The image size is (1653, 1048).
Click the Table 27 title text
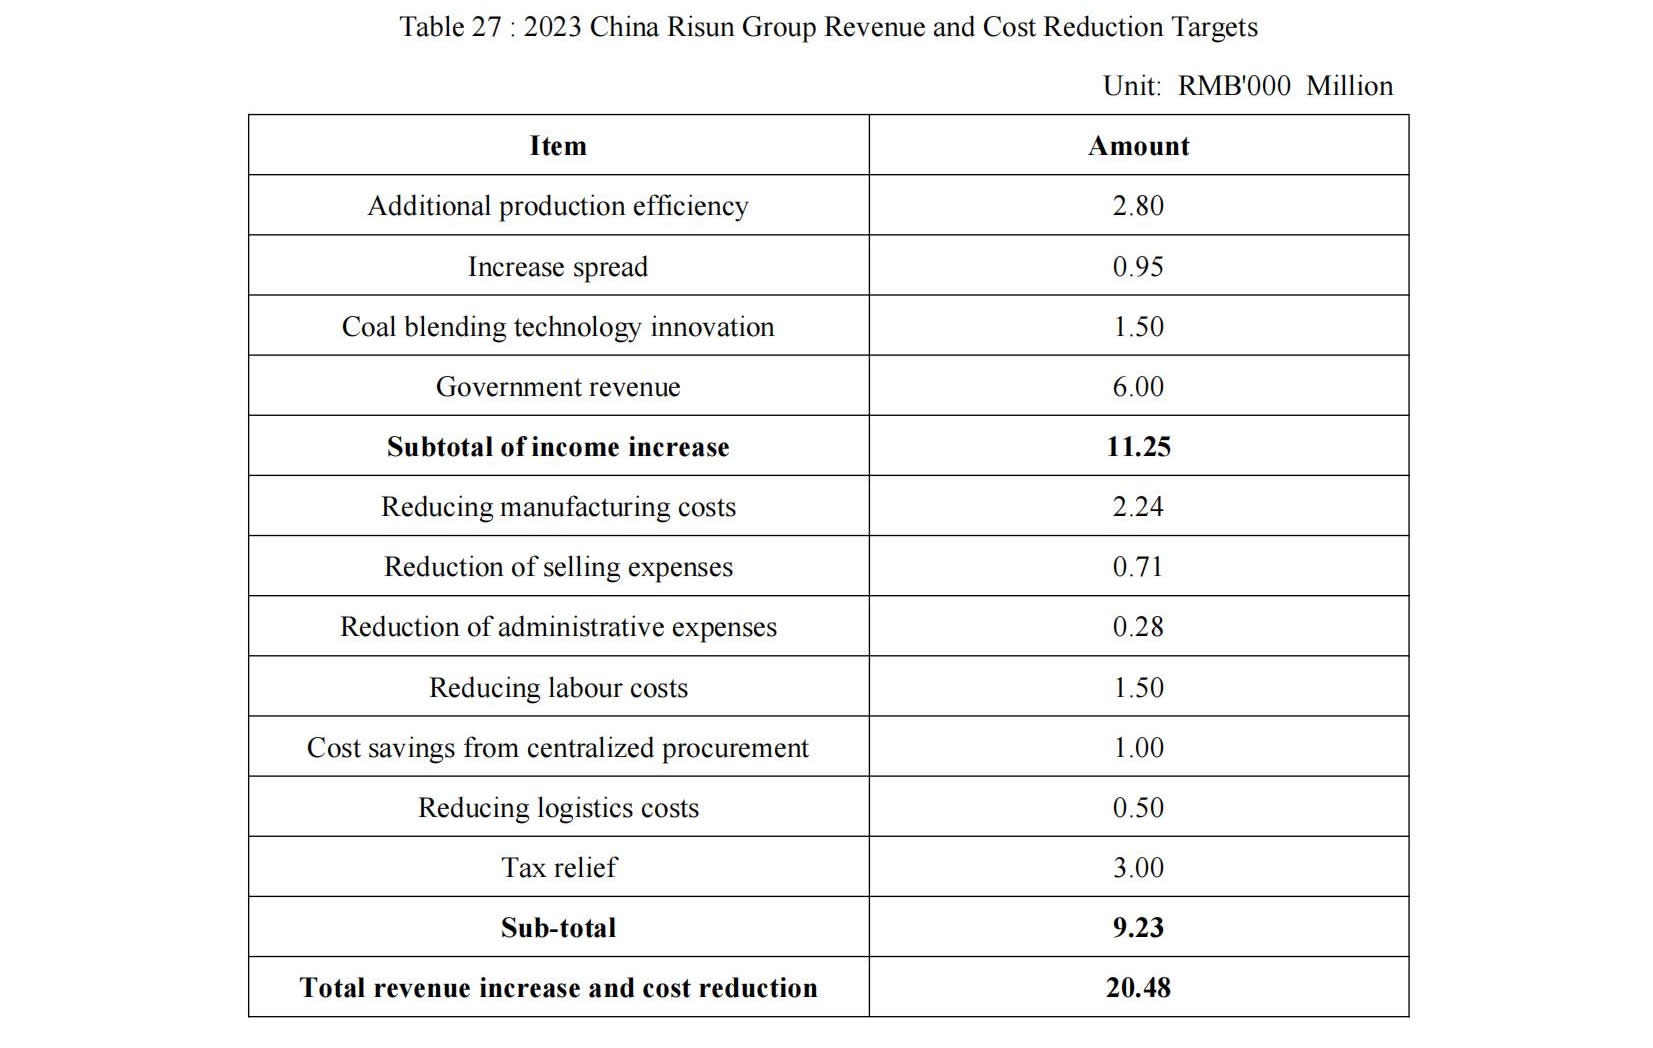[x=828, y=27]
